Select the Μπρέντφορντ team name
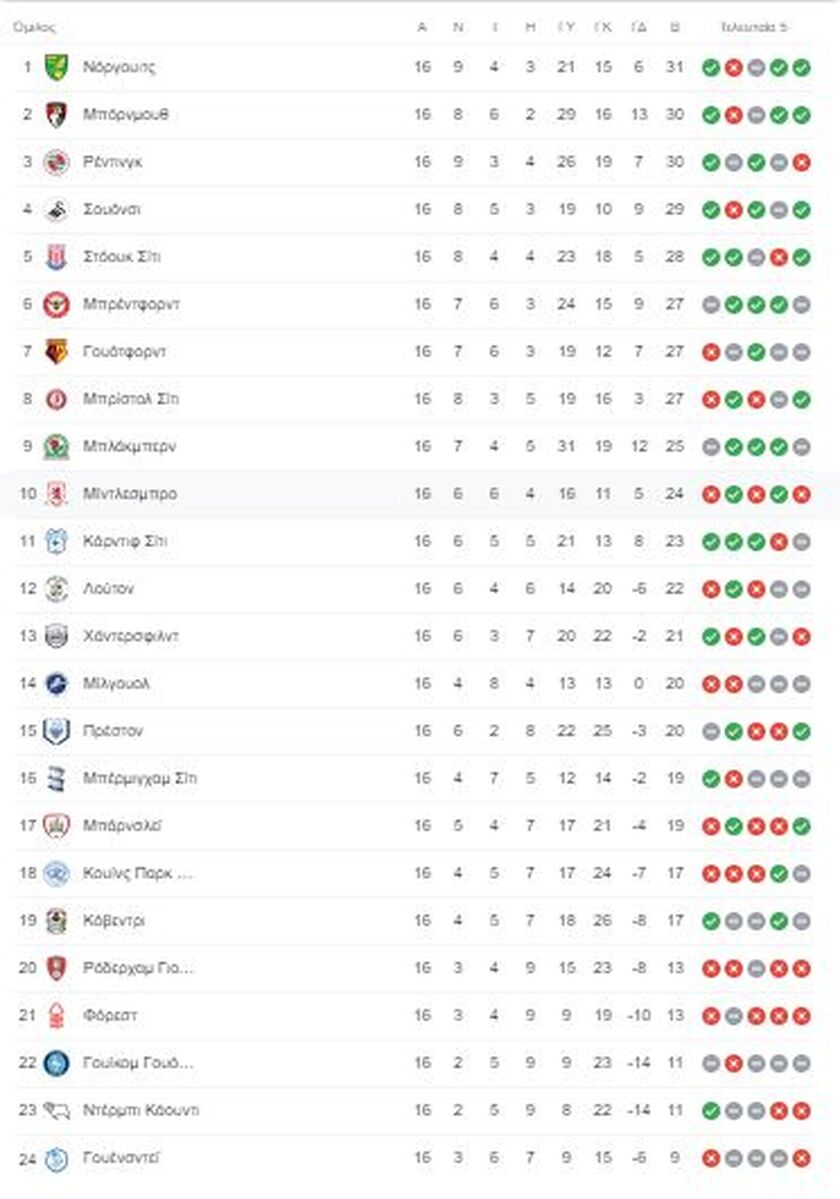The image size is (840, 1199). (131, 304)
